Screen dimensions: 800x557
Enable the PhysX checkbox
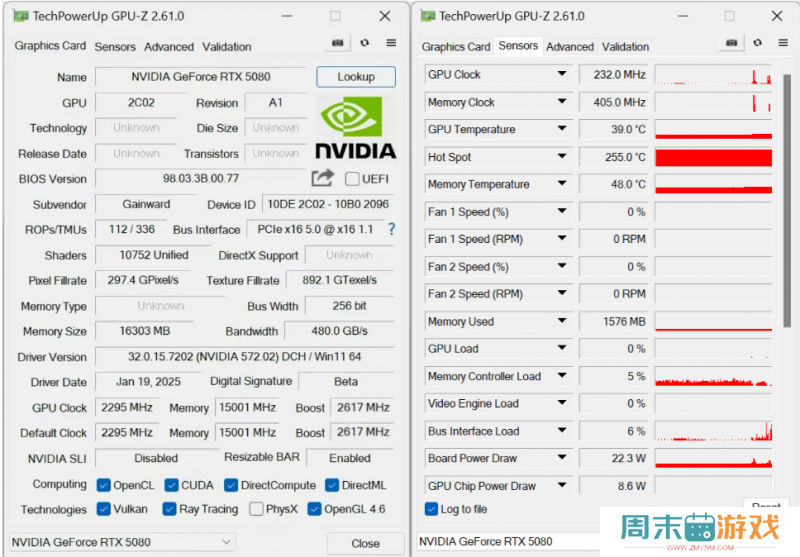click(257, 509)
